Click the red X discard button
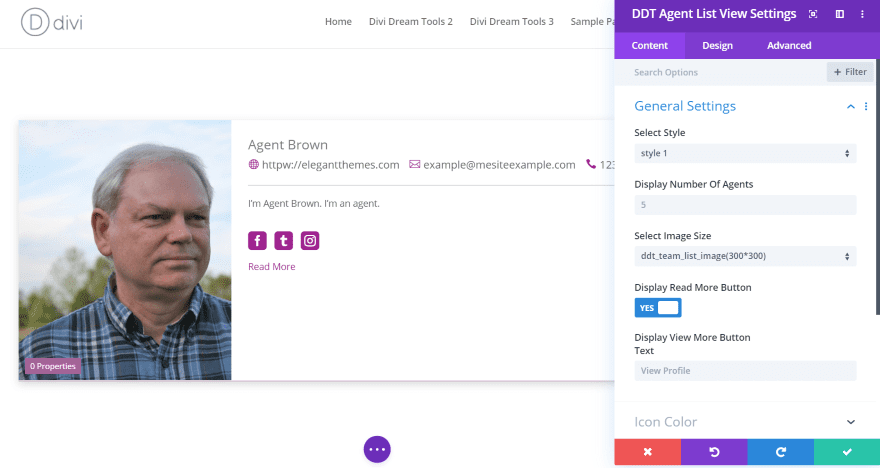Image resolution: width=880 pixels, height=468 pixels. tap(648, 452)
